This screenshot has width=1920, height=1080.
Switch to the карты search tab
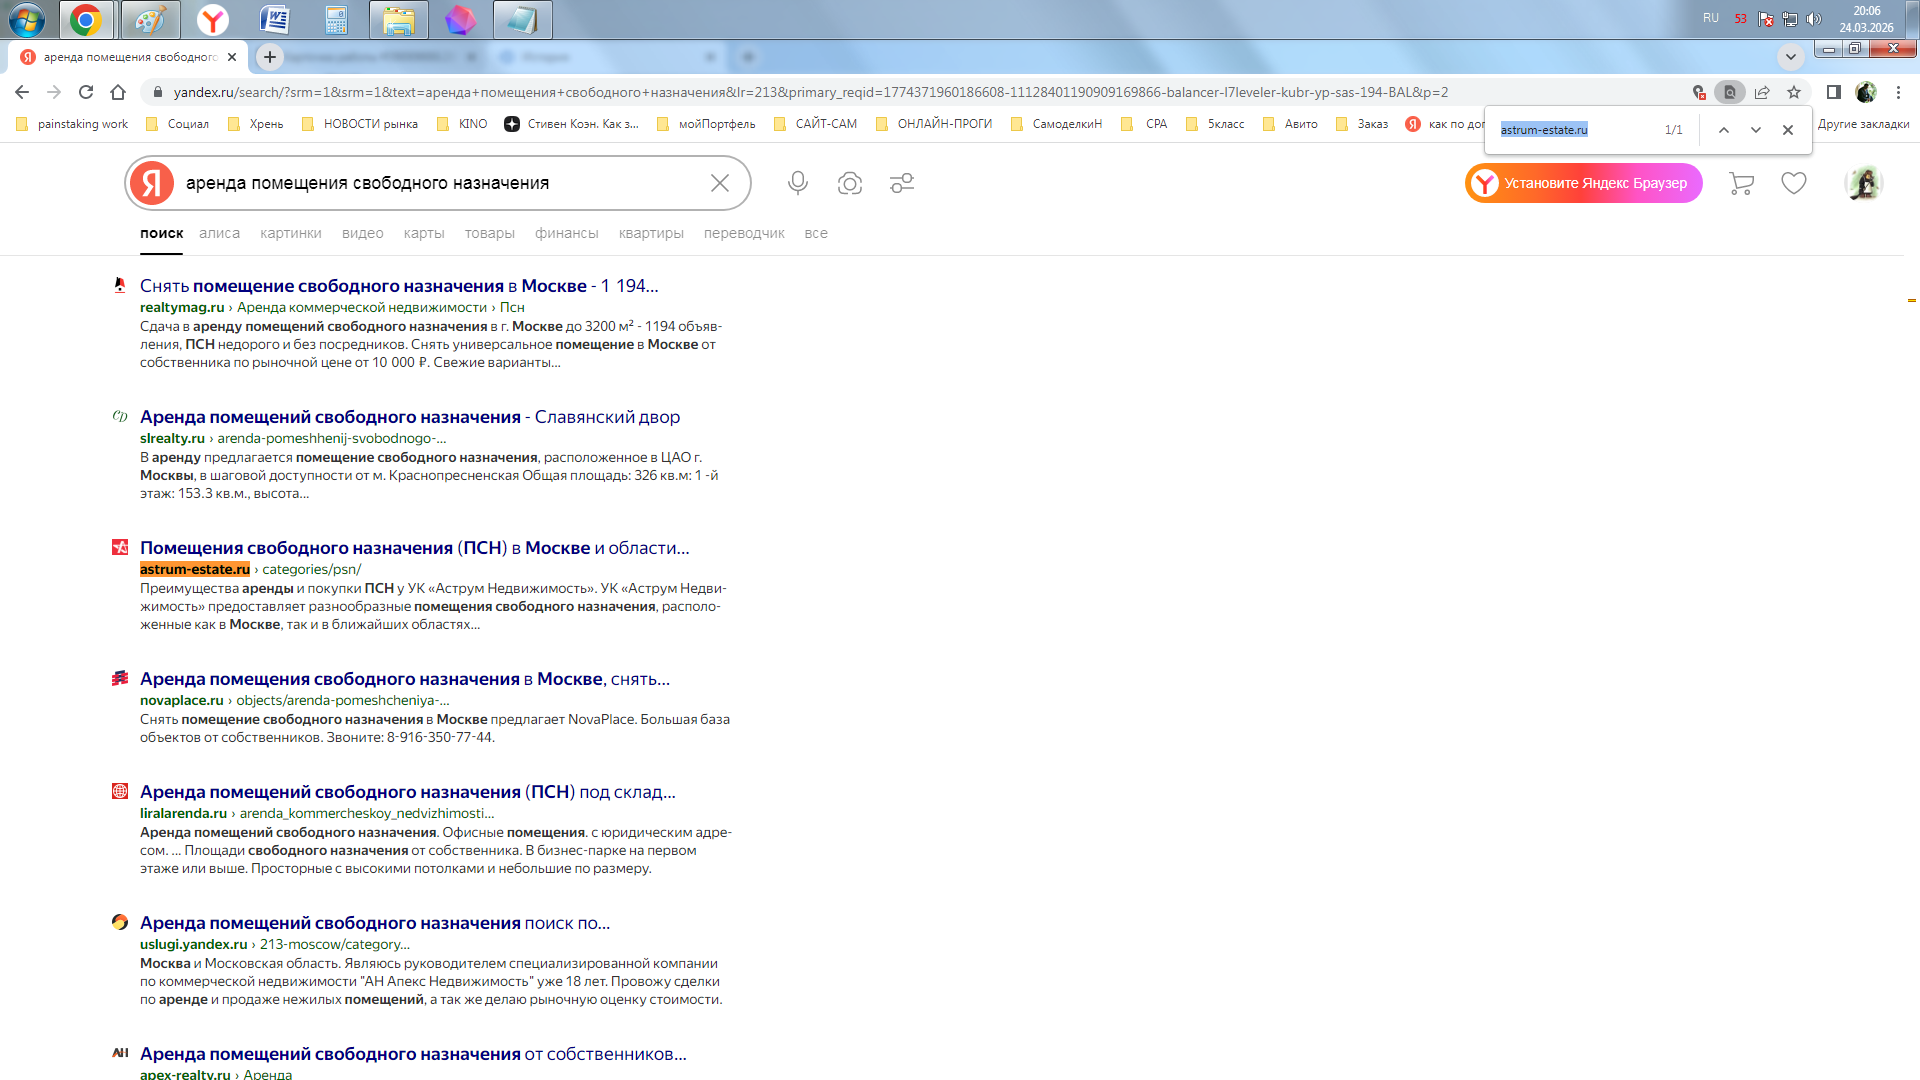423,233
